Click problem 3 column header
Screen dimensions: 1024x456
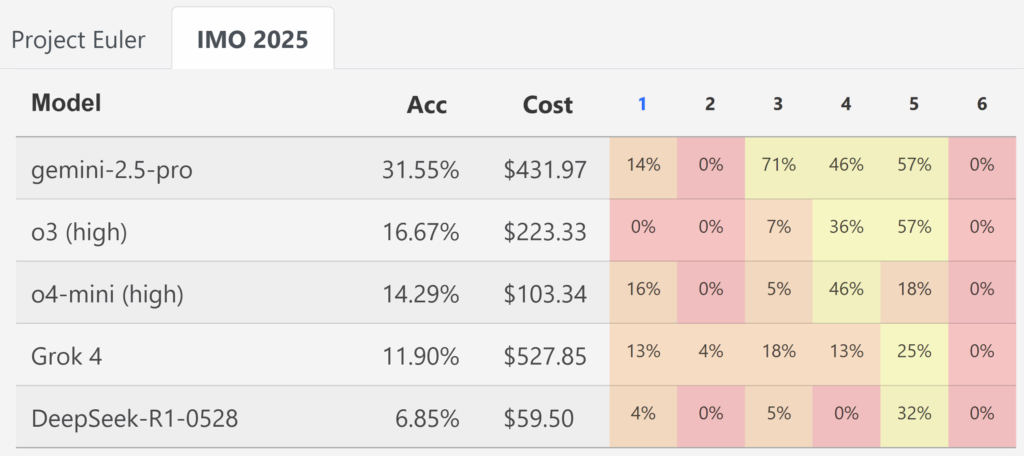[x=778, y=104]
